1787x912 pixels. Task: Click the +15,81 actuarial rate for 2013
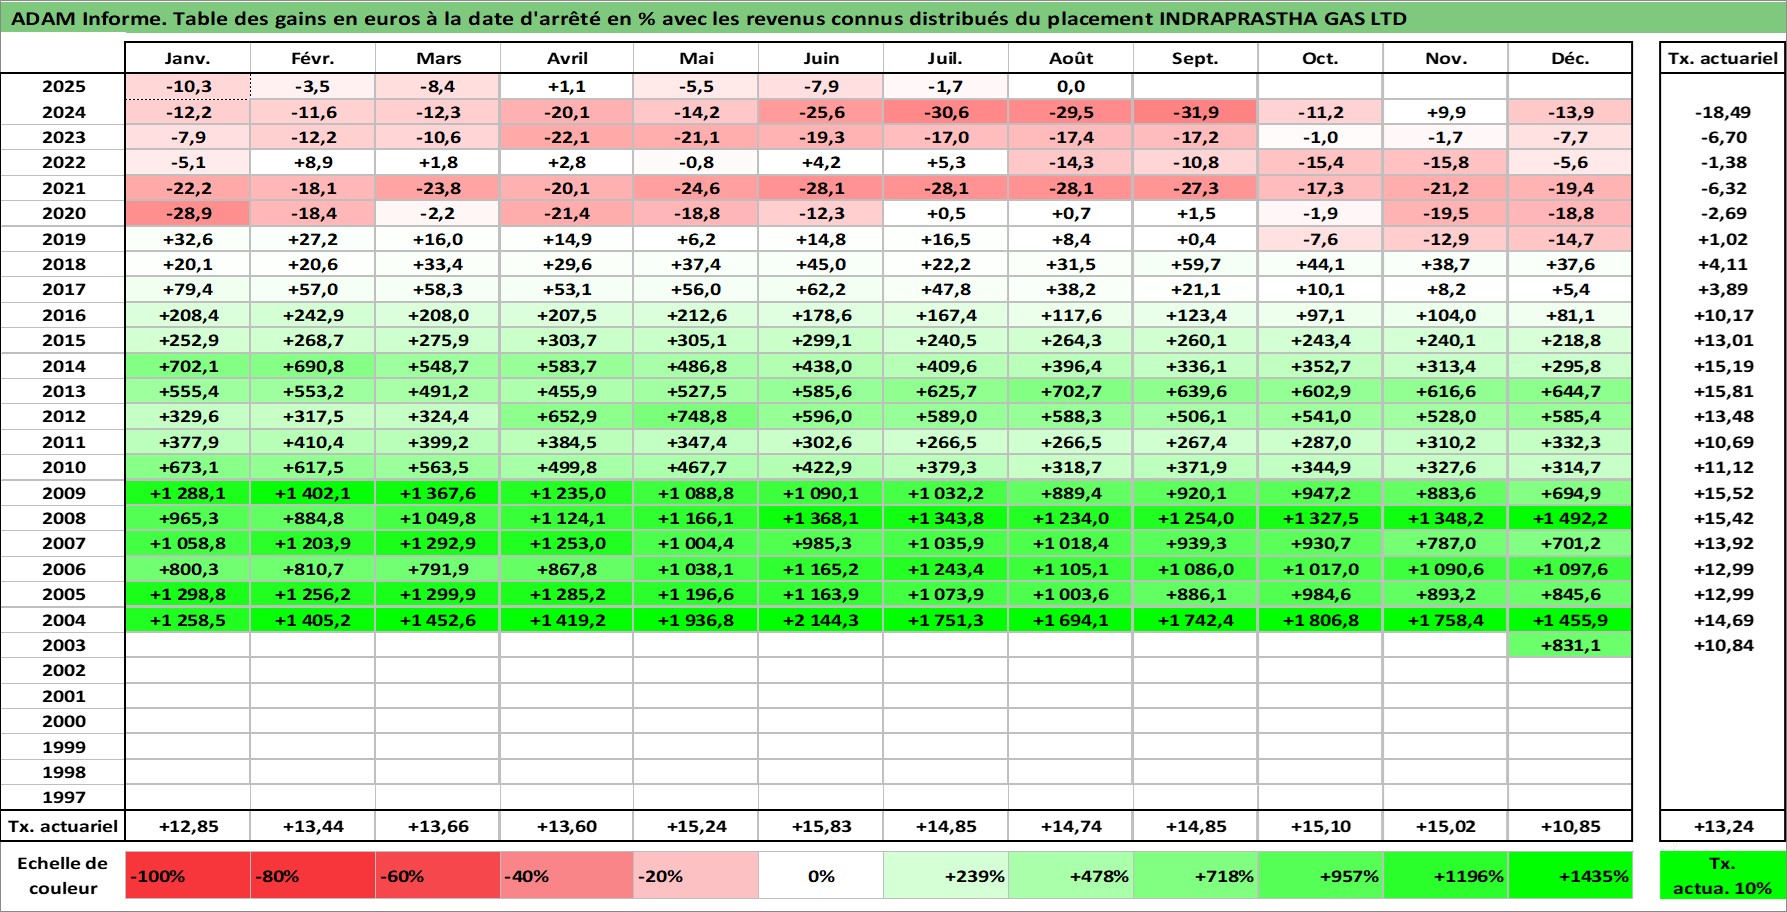click(1723, 391)
